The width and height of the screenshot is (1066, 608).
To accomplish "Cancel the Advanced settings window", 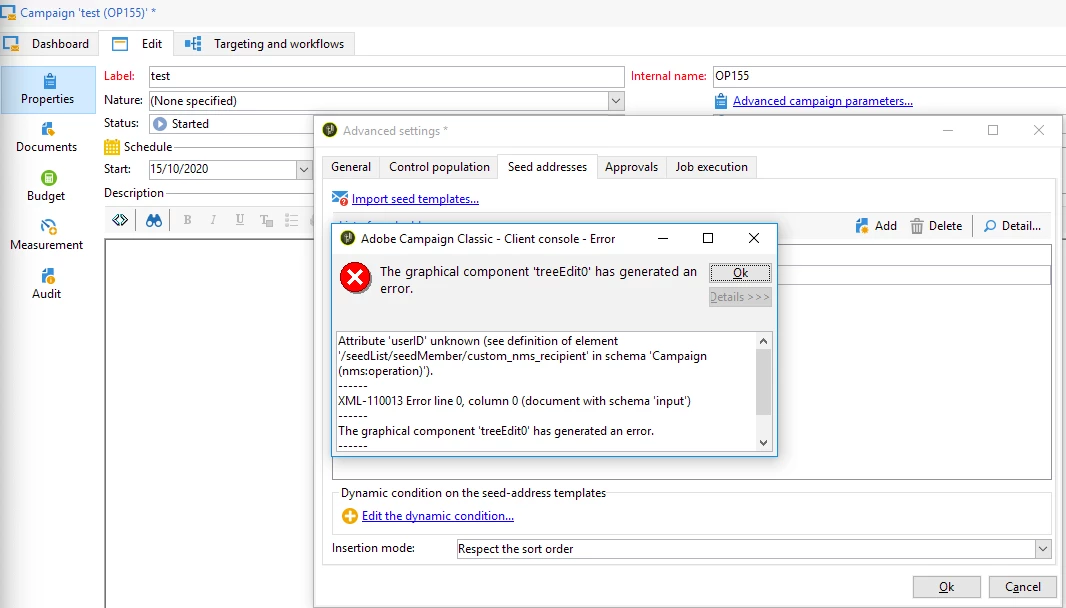I will click(x=1022, y=587).
